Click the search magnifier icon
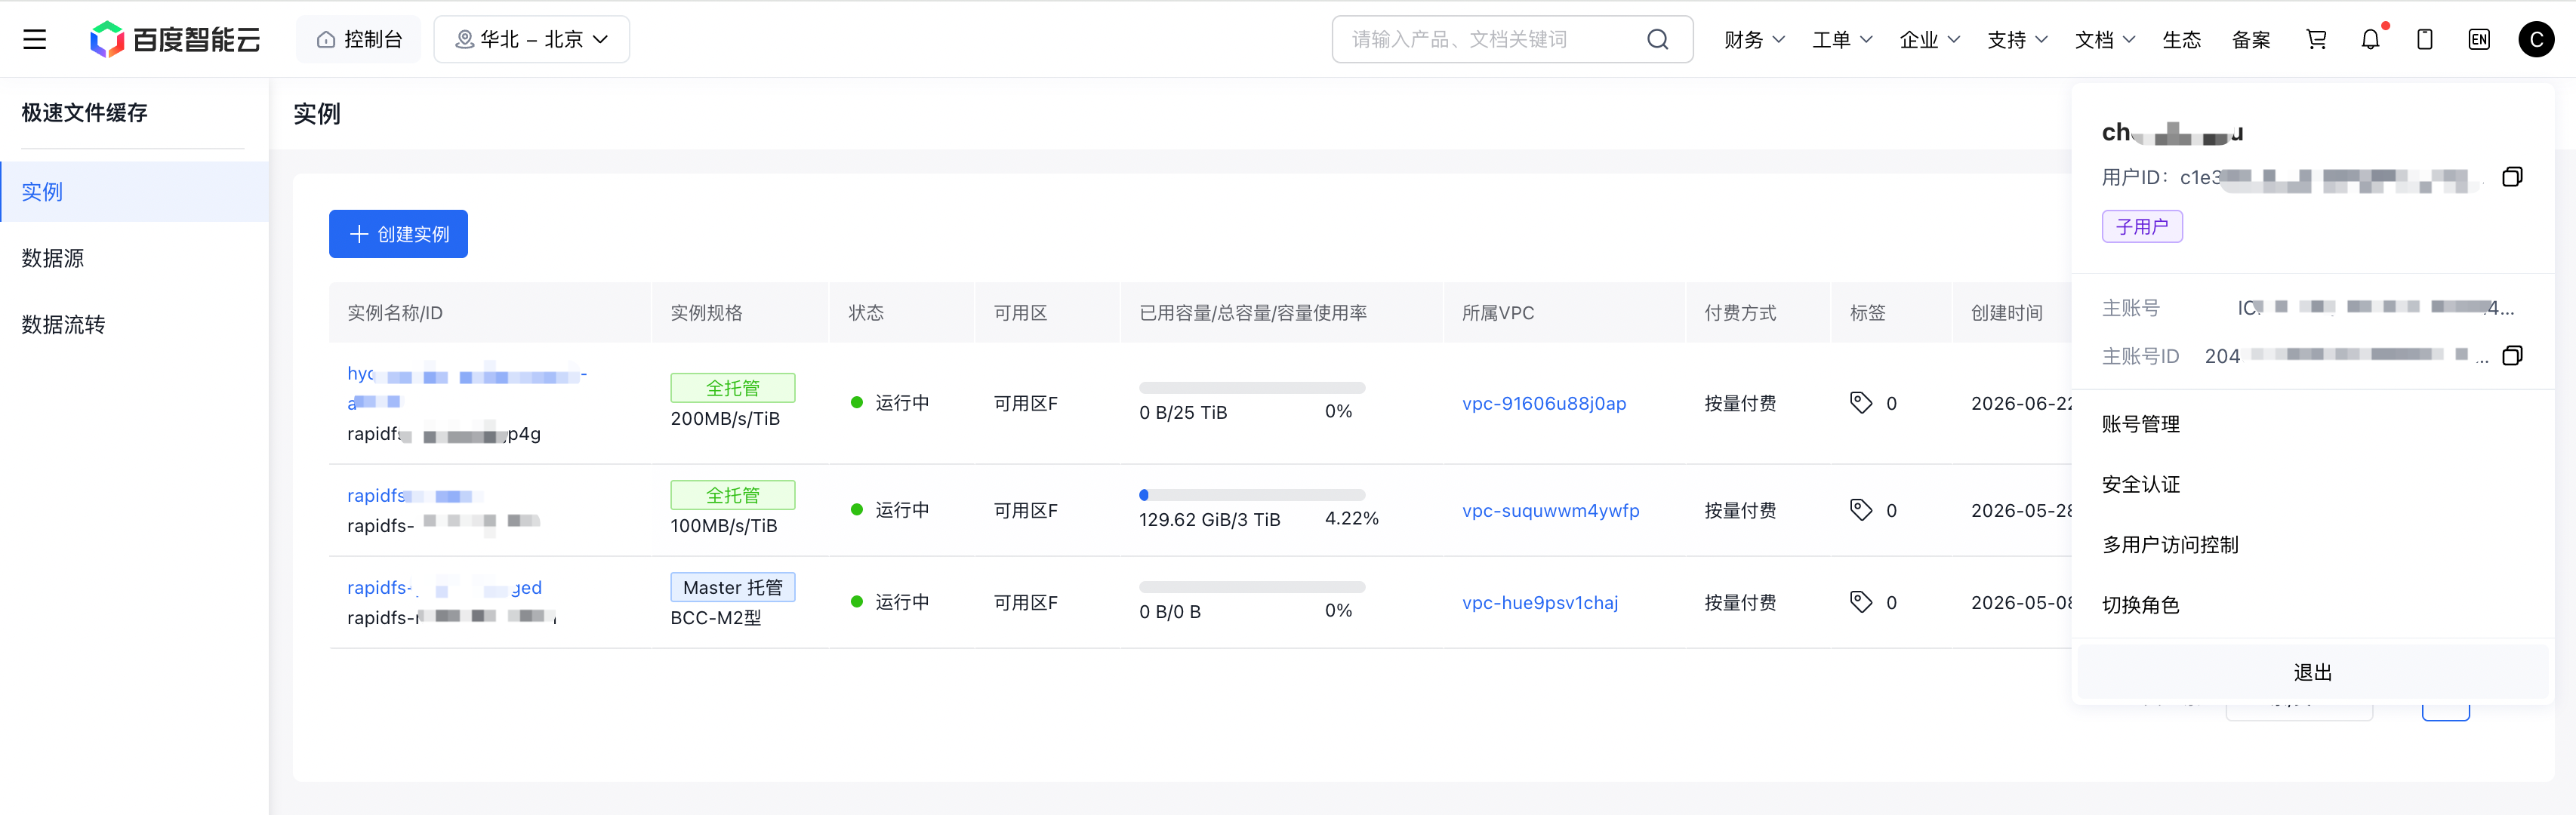The width and height of the screenshot is (2576, 815). click(x=1657, y=39)
